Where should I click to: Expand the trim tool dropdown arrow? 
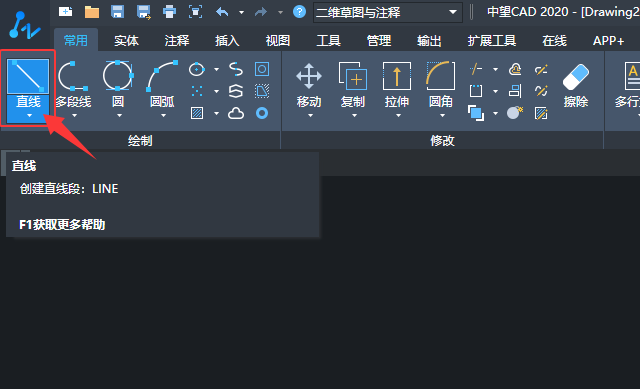(495, 69)
